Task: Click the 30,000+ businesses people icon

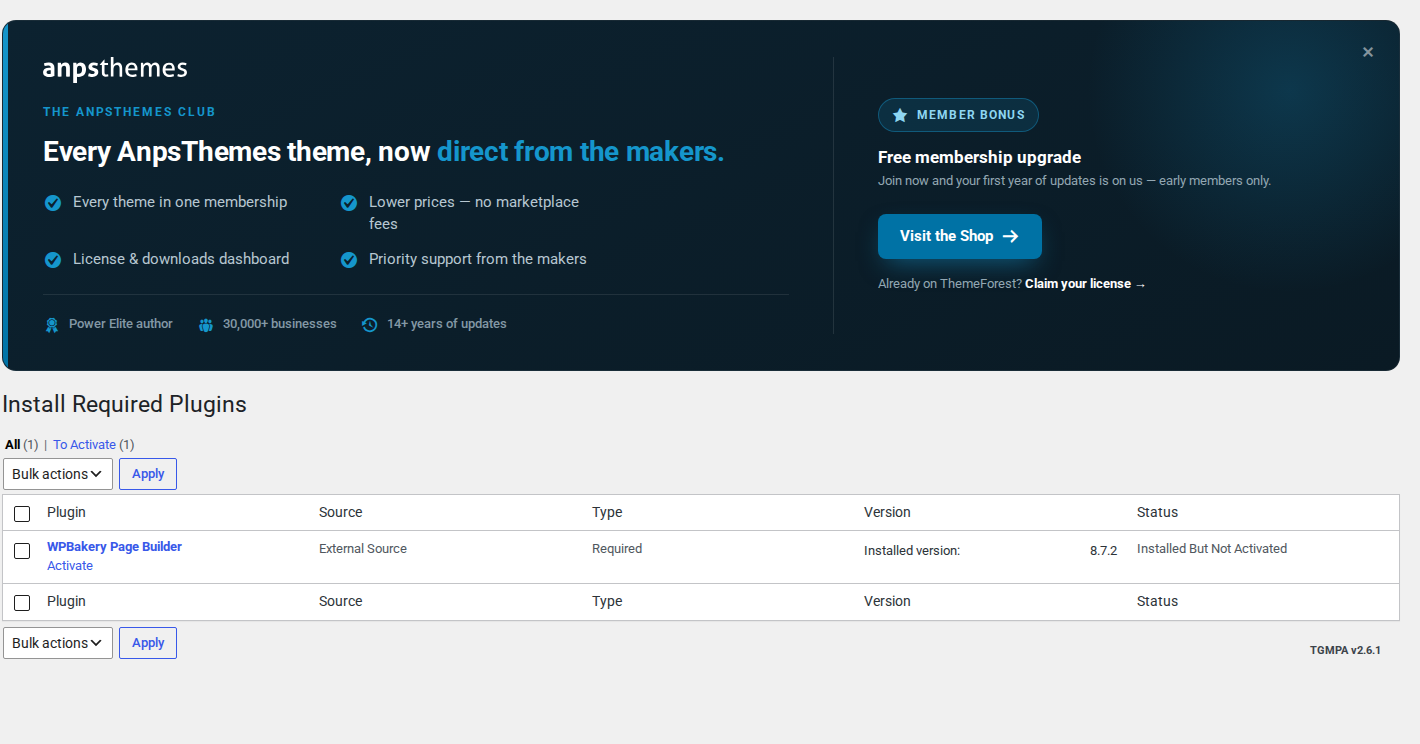Action: [206, 325]
